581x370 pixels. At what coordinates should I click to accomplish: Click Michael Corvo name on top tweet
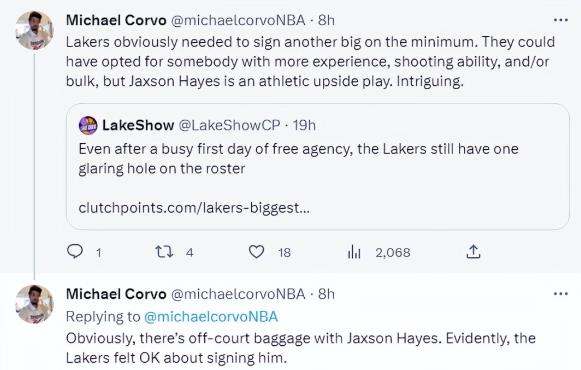[x=116, y=20]
